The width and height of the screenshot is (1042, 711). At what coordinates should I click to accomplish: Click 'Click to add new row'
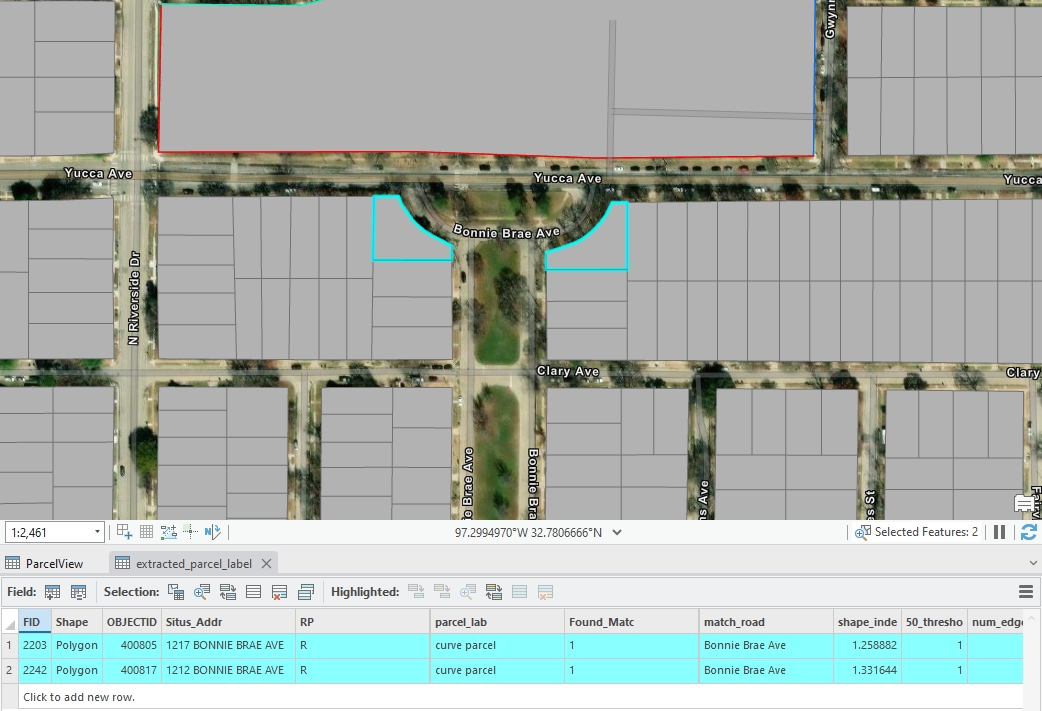pos(79,697)
